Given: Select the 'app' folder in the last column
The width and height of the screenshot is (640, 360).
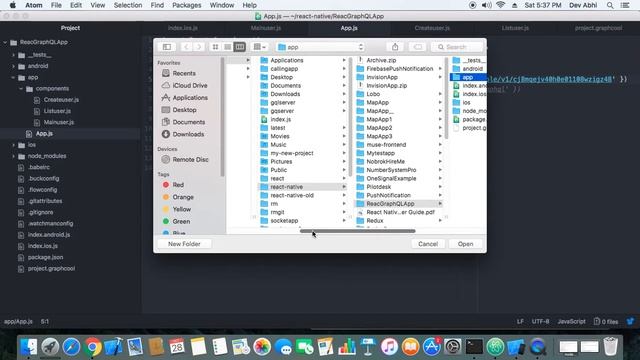Looking at the screenshot, I should [x=469, y=77].
